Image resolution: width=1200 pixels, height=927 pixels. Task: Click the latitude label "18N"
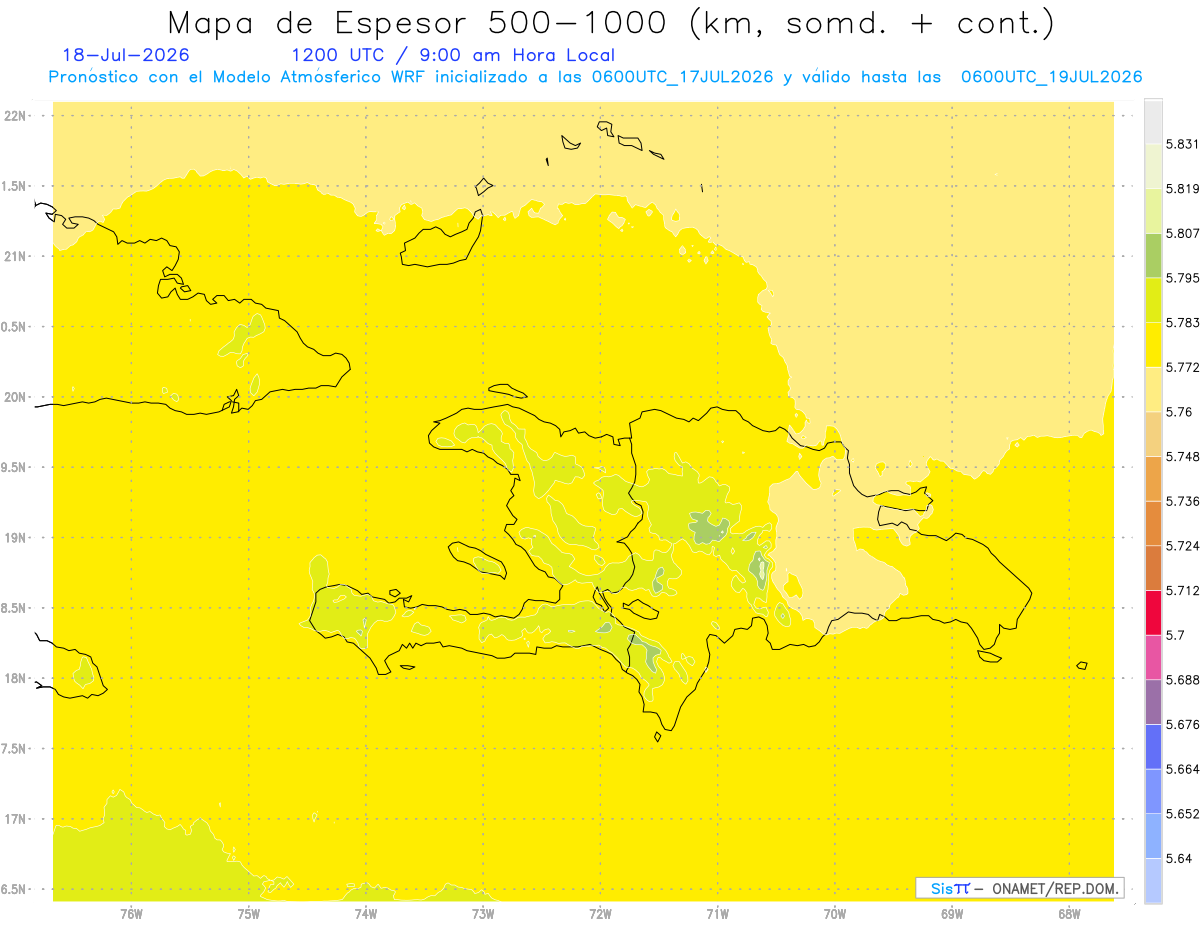click(15, 679)
